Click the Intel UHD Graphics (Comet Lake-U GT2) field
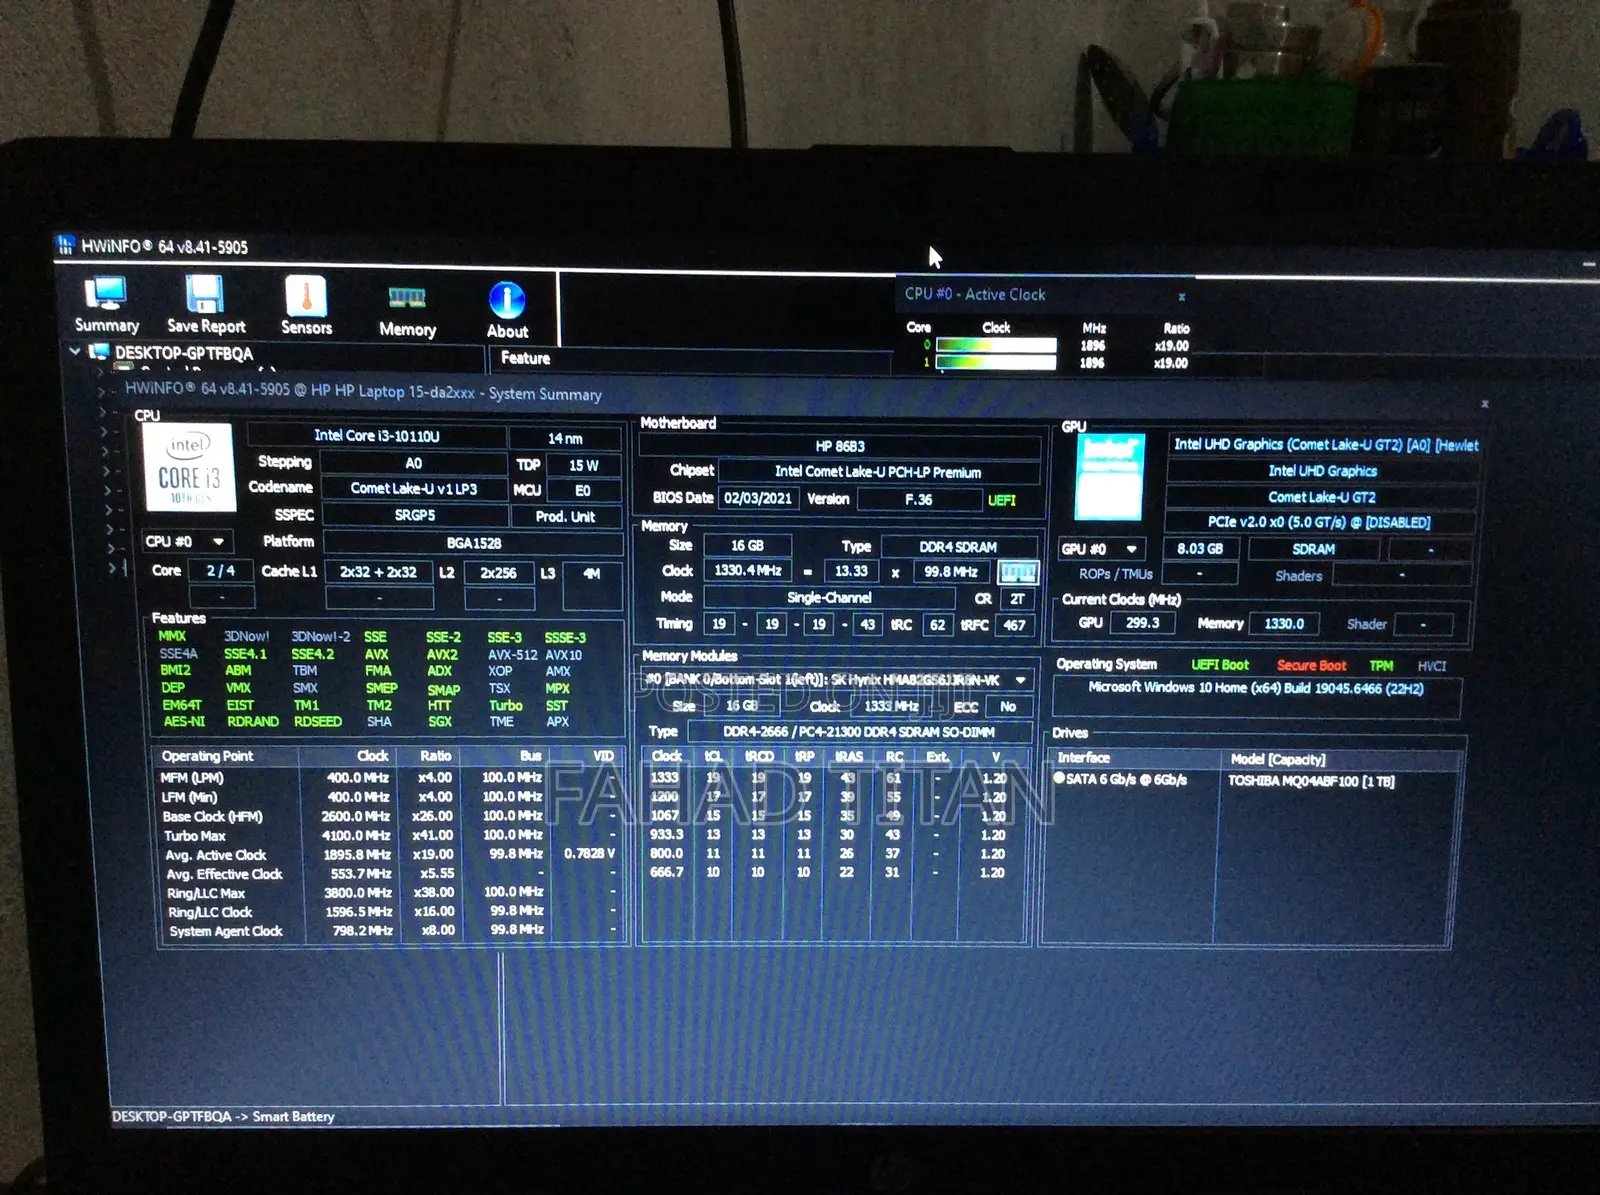The height and width of the screenshot is (1195, 1600). 1325,445
